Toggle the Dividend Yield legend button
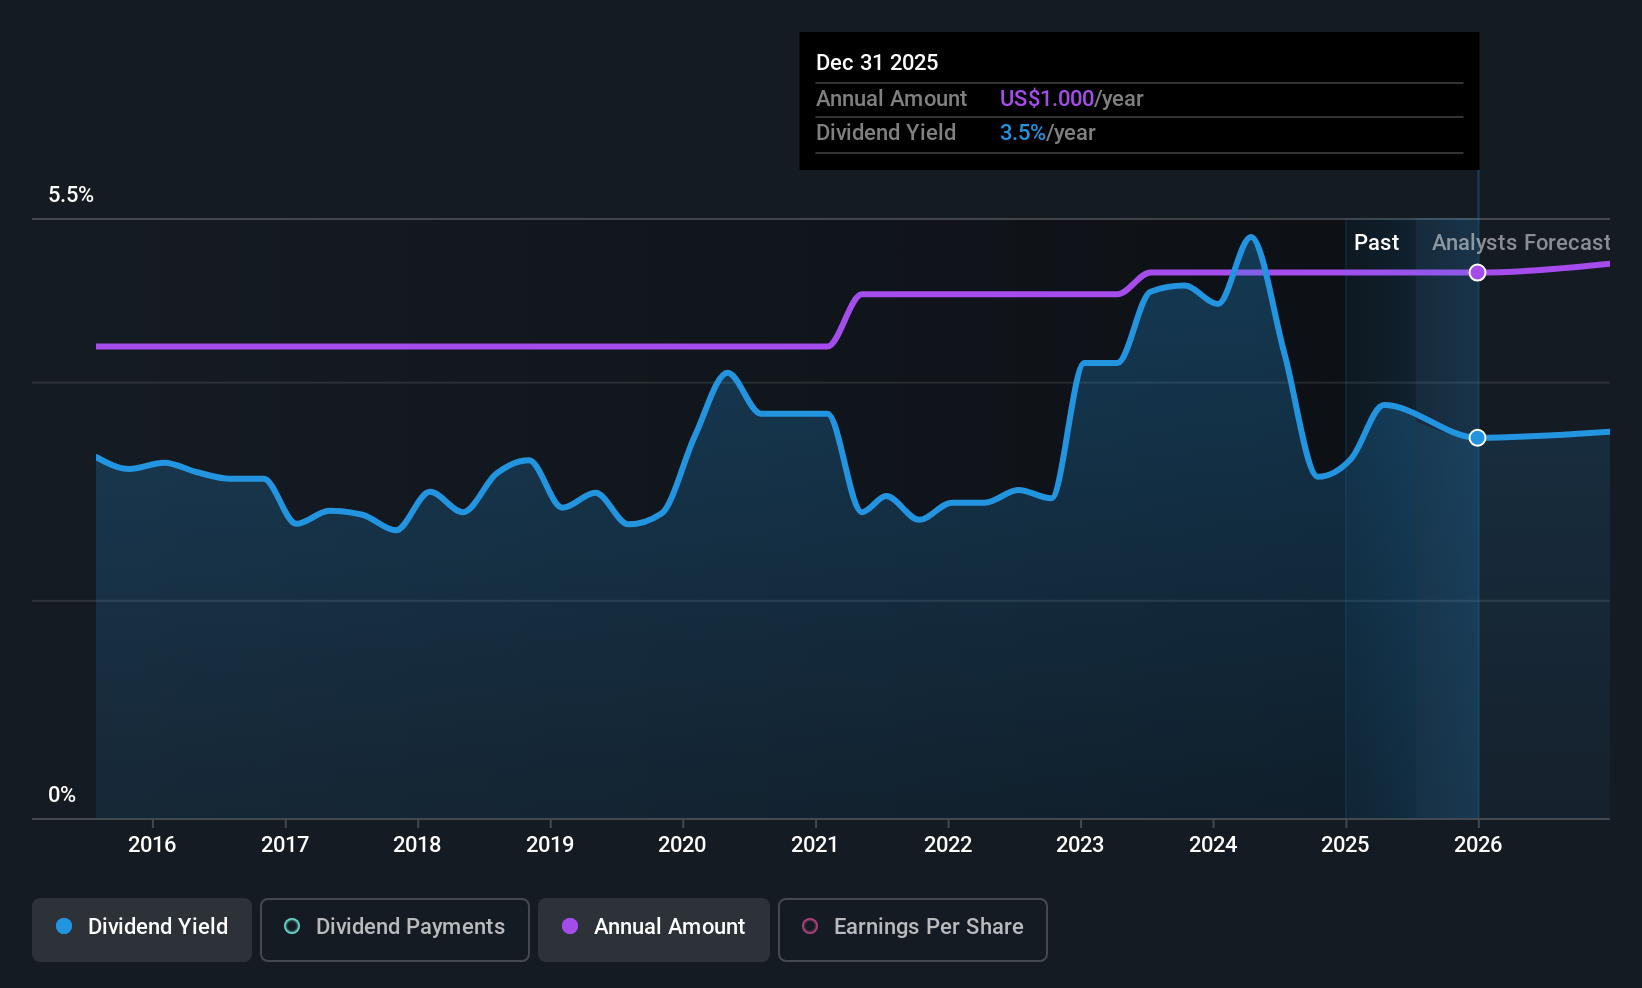Screen dimensions: 1642x988 142,929
